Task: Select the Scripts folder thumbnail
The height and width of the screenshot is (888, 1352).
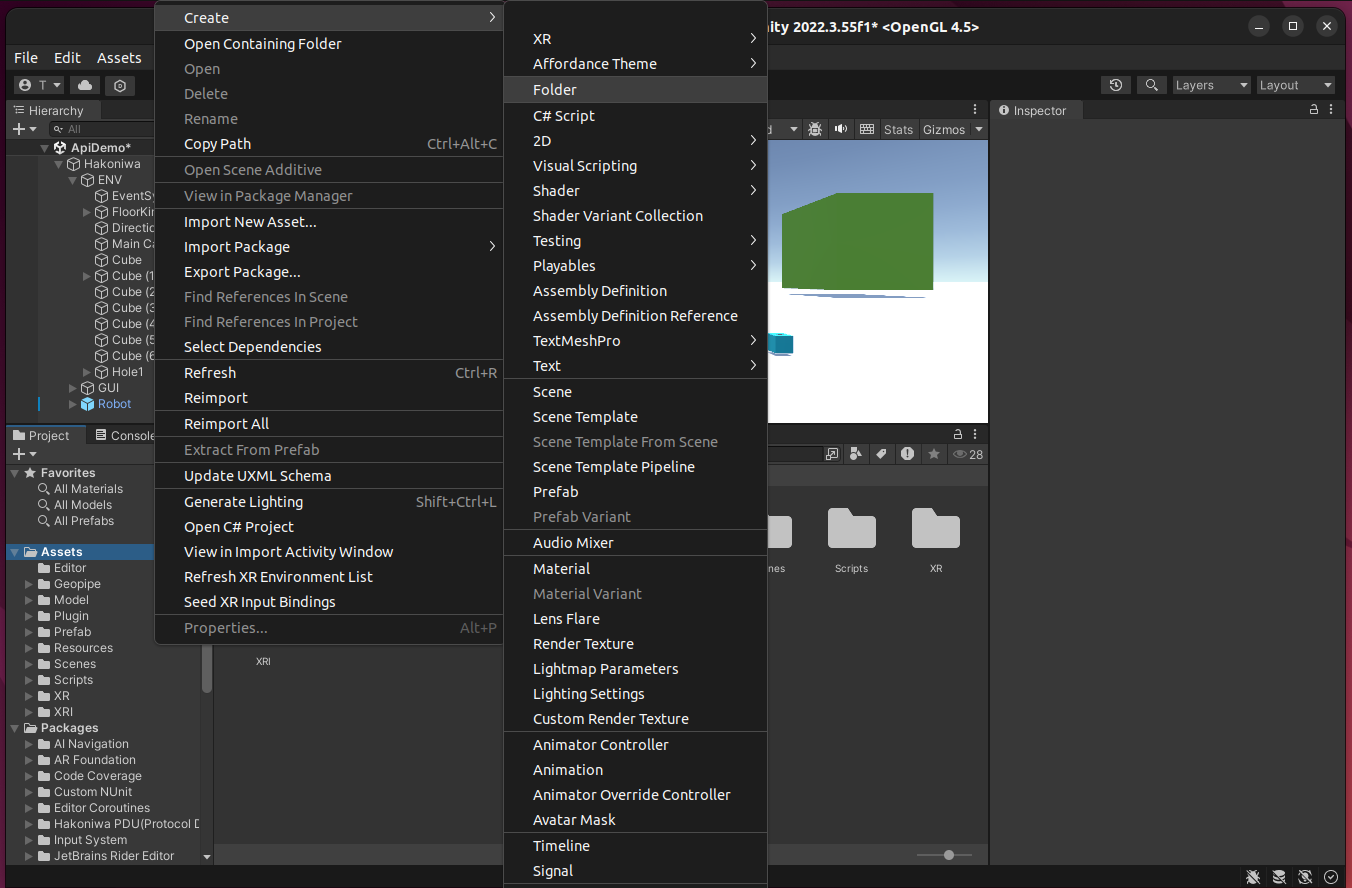Action: pyautogui.click(x=852, y=540)
